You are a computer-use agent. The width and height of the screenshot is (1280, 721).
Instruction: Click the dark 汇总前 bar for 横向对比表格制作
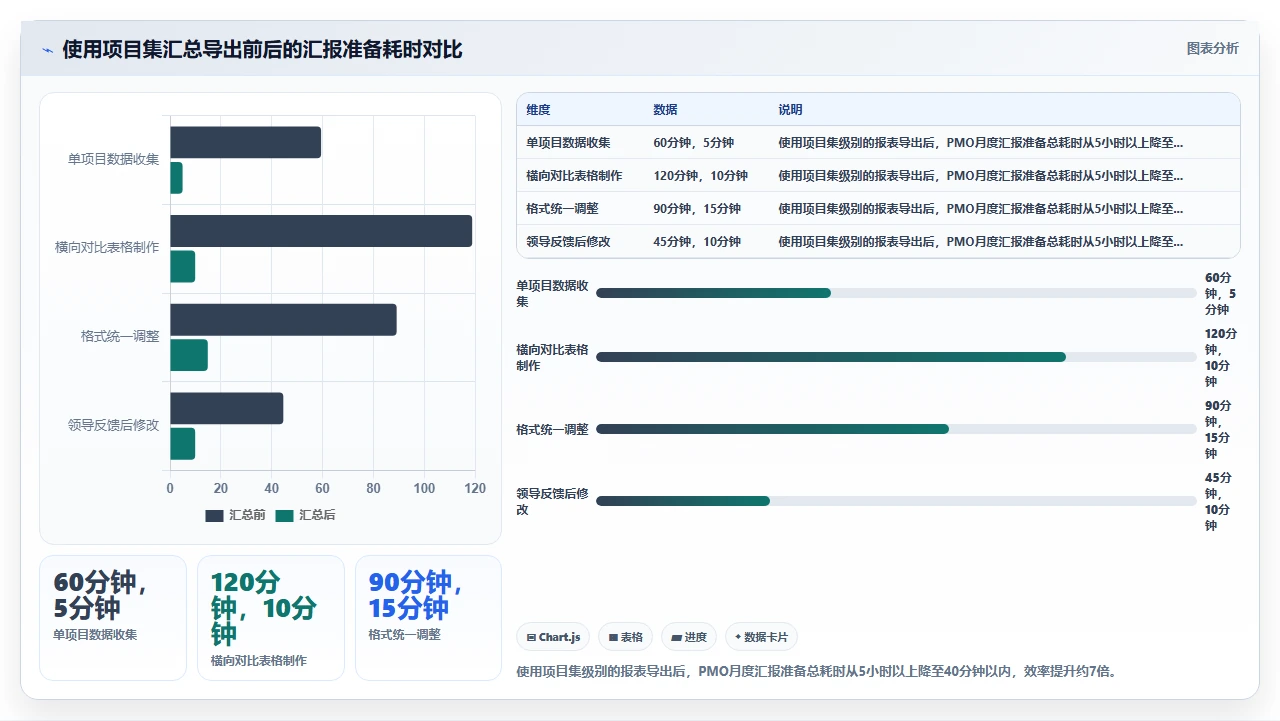coord(321,231)
